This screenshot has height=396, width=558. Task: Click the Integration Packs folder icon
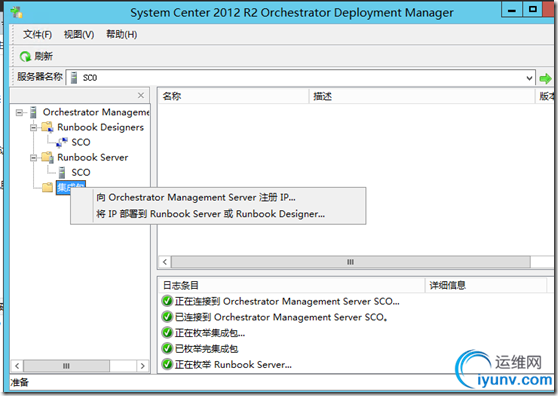click(x=47, y=187)
